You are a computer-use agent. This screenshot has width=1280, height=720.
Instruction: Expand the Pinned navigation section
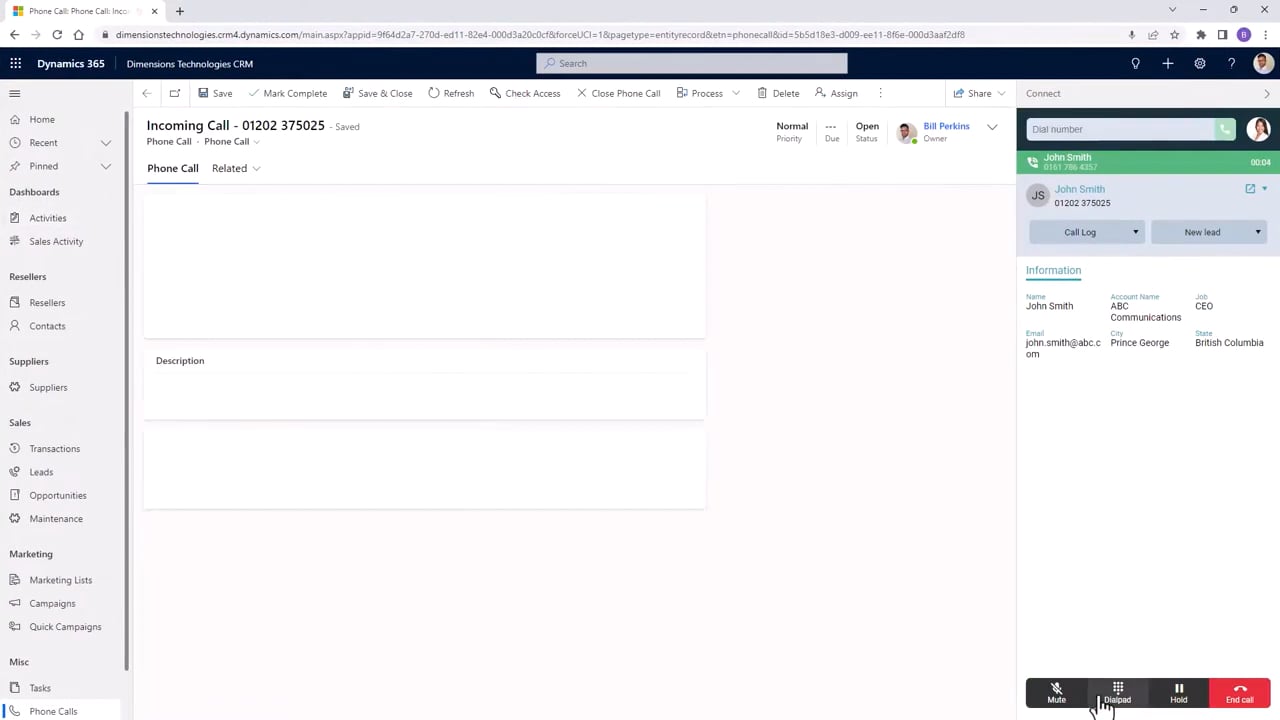pyautogui.click(x=106, y=166)
